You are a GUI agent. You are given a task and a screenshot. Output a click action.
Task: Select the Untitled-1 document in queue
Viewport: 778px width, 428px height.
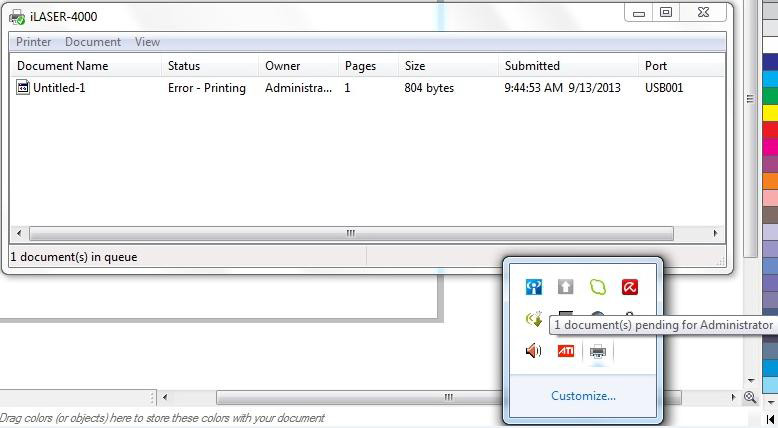point(60,88)
